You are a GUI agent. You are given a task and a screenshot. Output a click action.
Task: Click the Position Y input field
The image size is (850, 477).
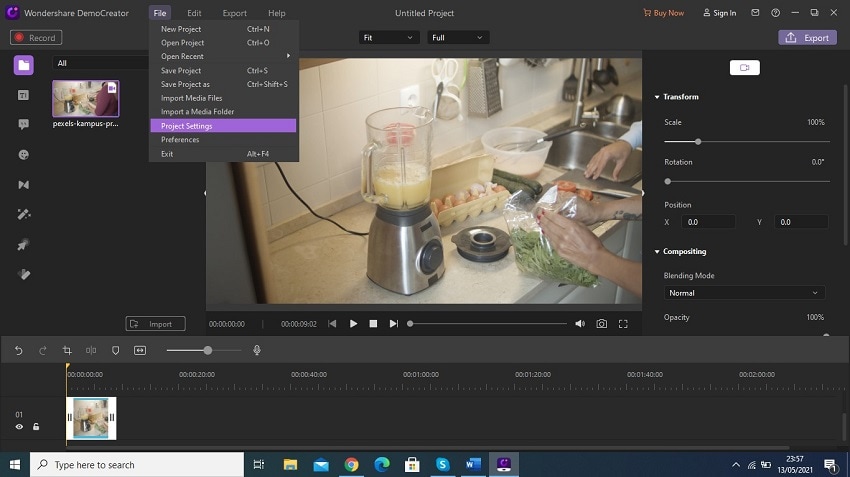click(x=802, y=222)
